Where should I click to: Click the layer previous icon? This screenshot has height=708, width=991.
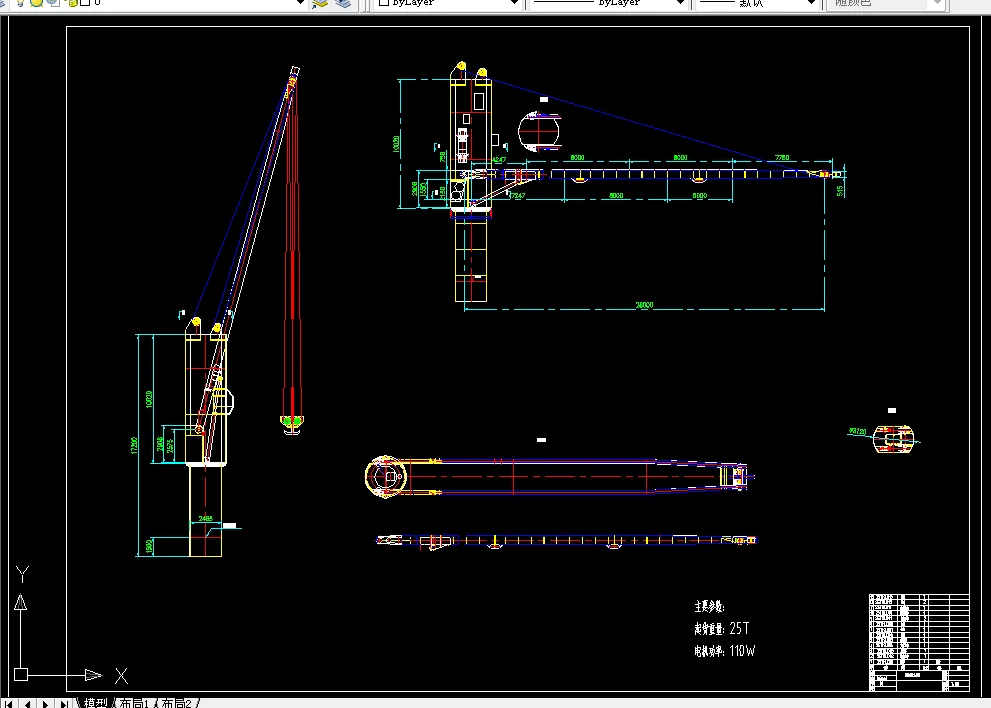click(343, 3)
